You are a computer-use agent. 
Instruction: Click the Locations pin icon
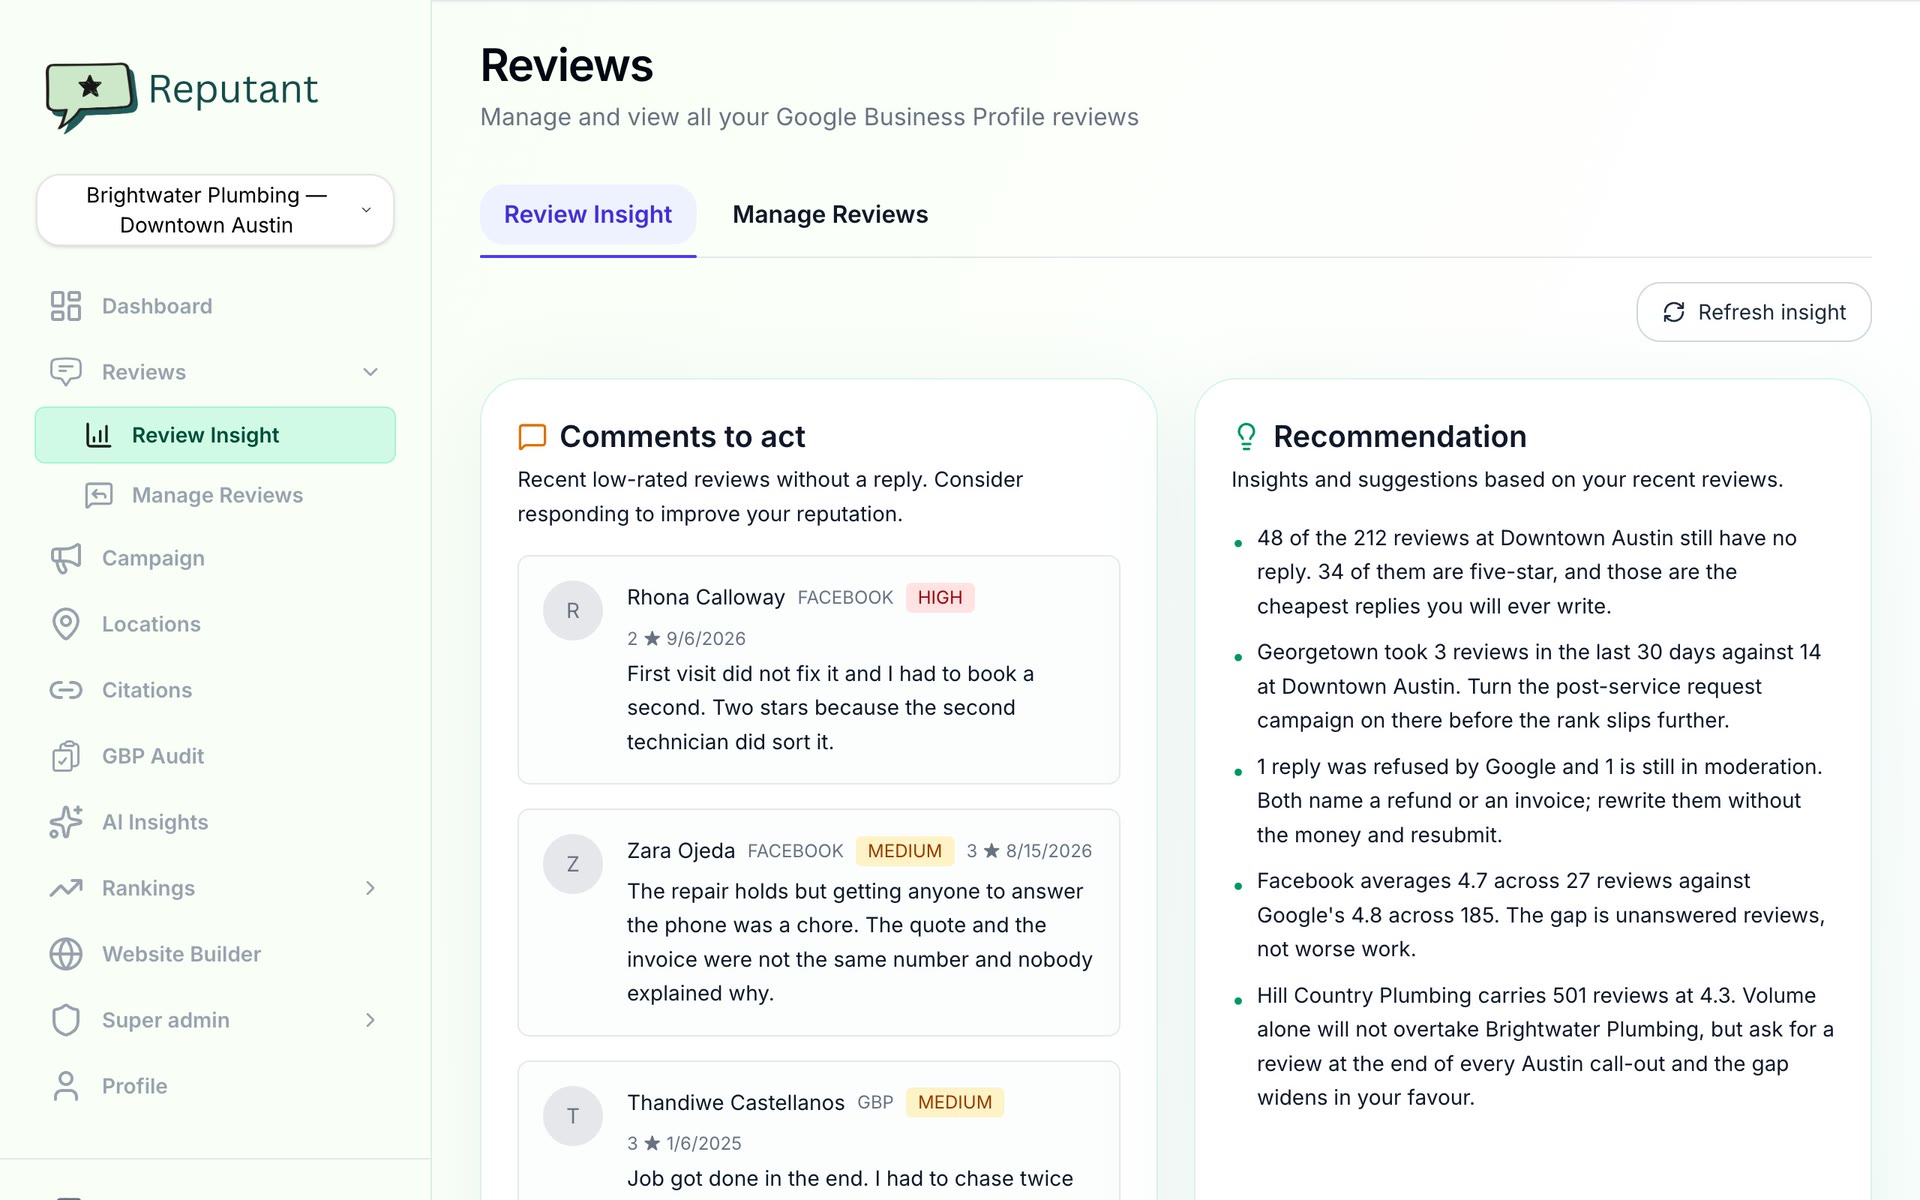coord(66,624)
